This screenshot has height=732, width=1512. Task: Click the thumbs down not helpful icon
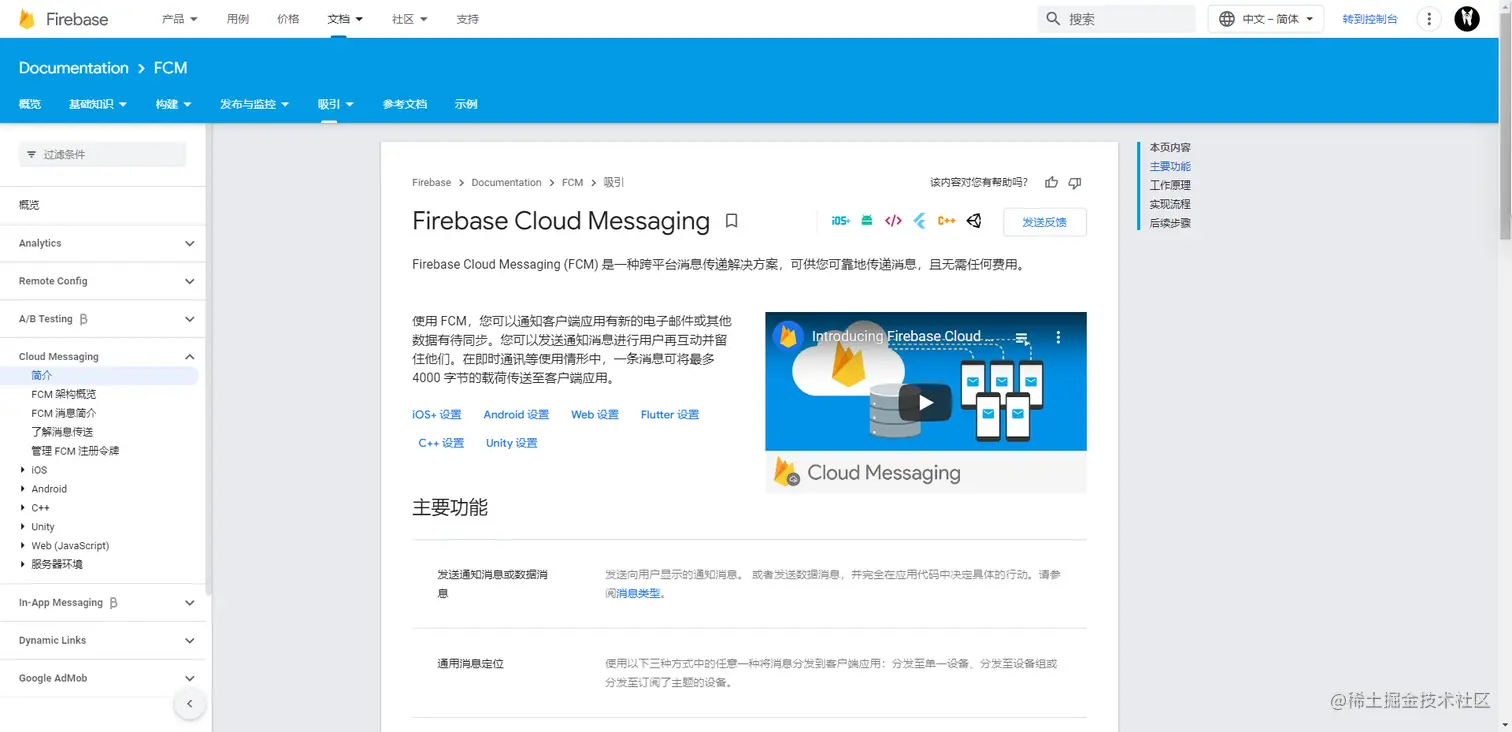coord(1075,183)
